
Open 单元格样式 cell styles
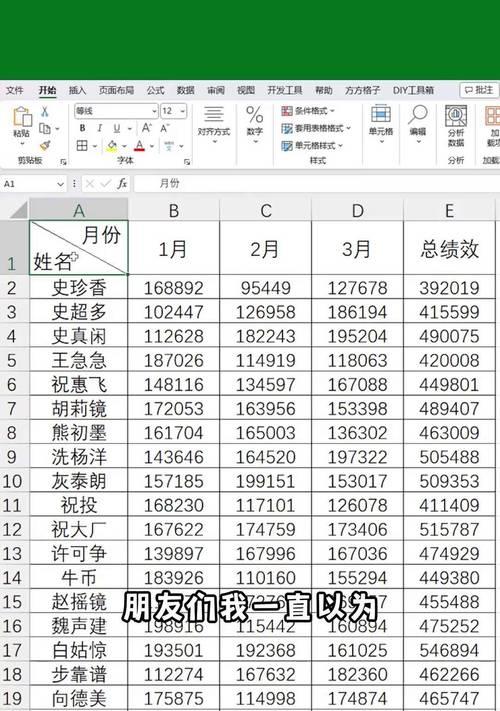click(x=312, y=146)
